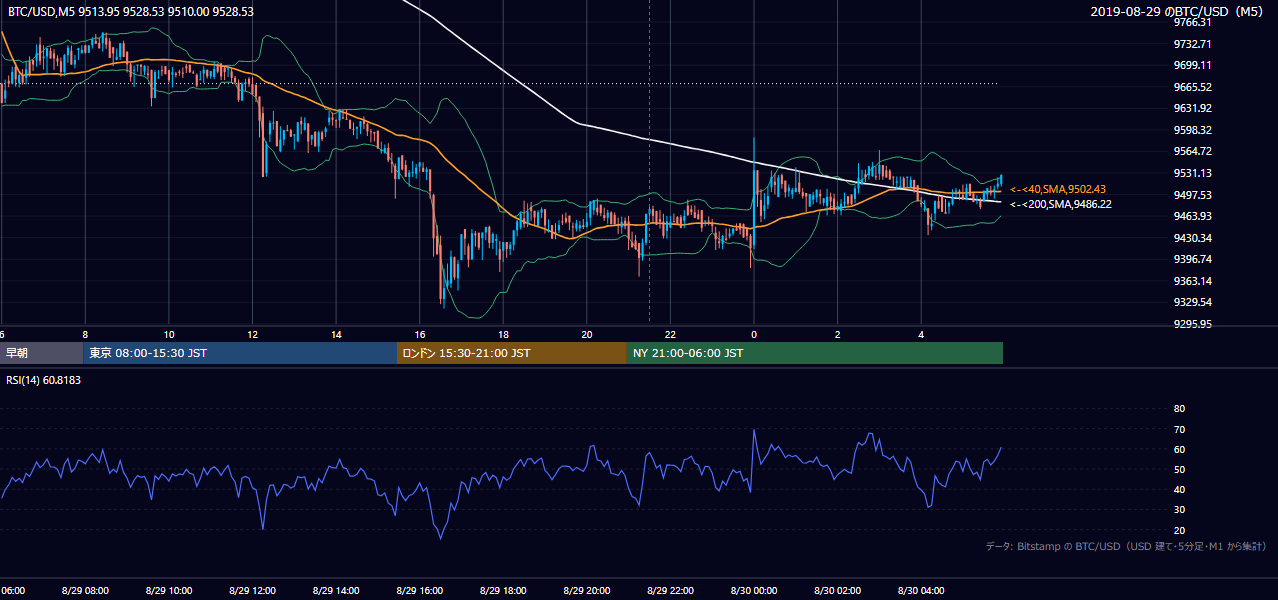
Task: Click midnight hour label 0 under price chart
Action: pos(753,334)
